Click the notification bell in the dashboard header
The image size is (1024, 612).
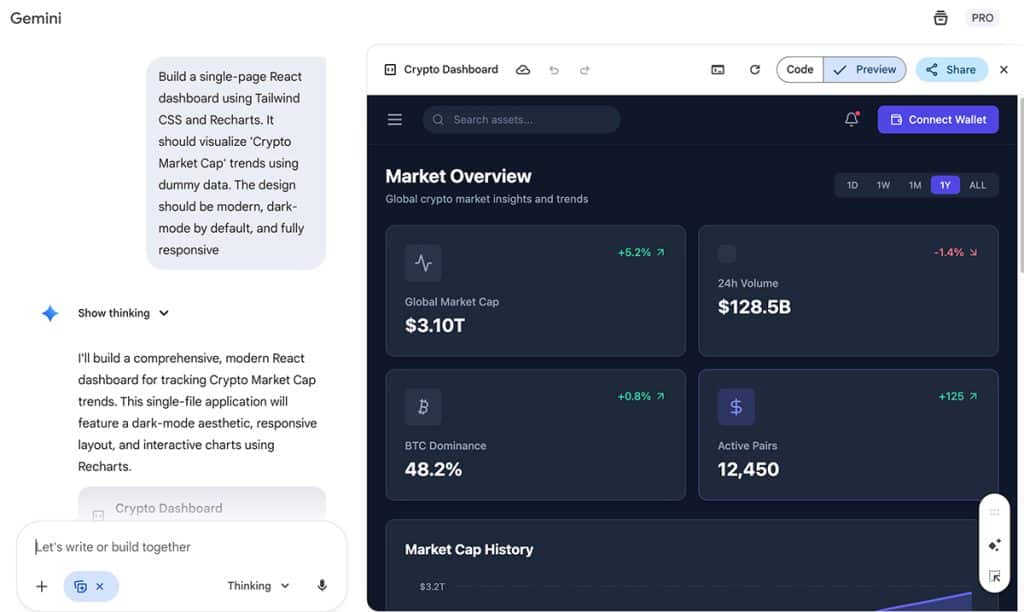coord(851,119)
